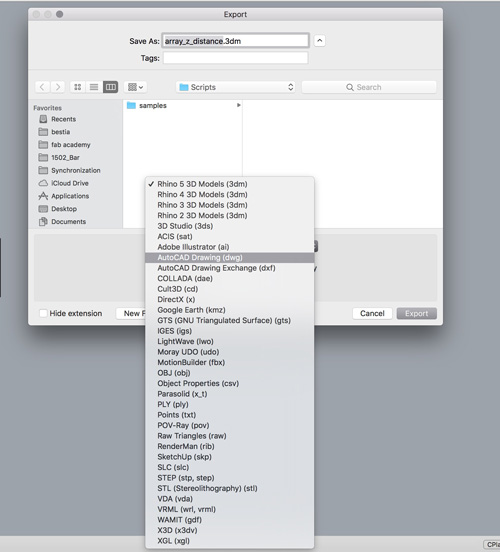Select GTS (GNU Triangulated Surface) format
The width and height of the screenshot is (500, 552).
coord(230,320)
